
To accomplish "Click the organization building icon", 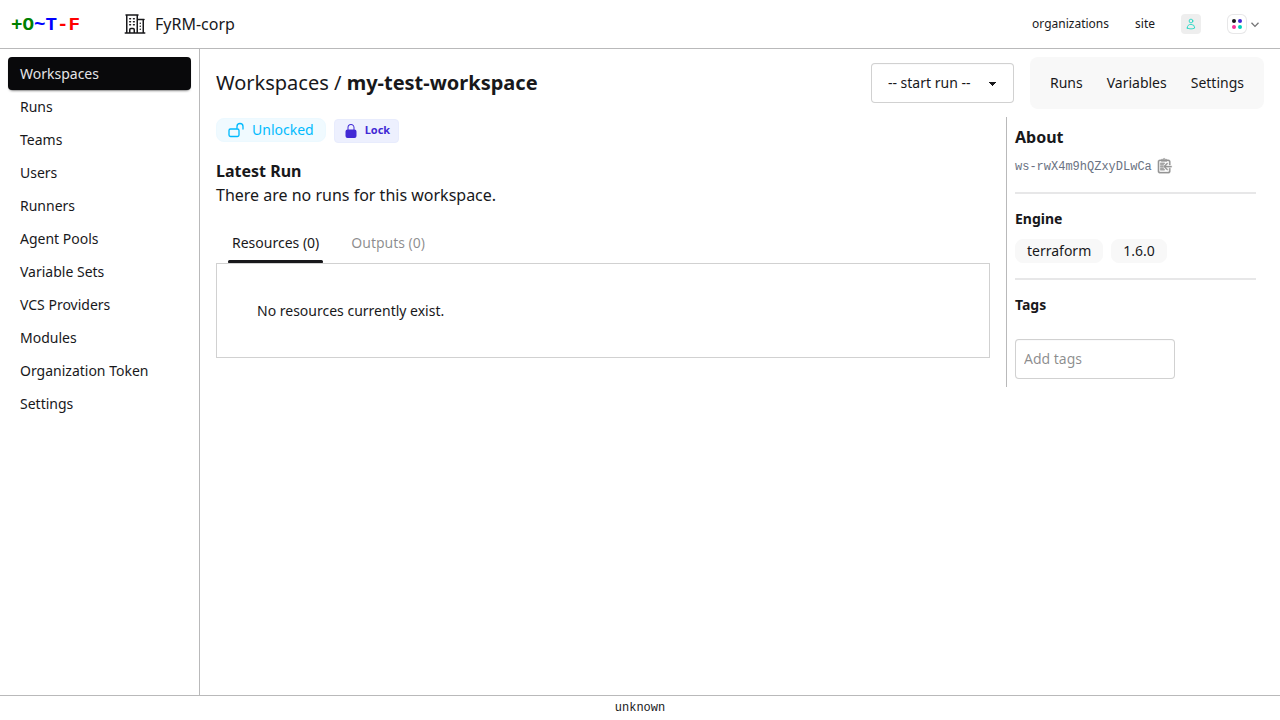I will (x=134, y=24).
